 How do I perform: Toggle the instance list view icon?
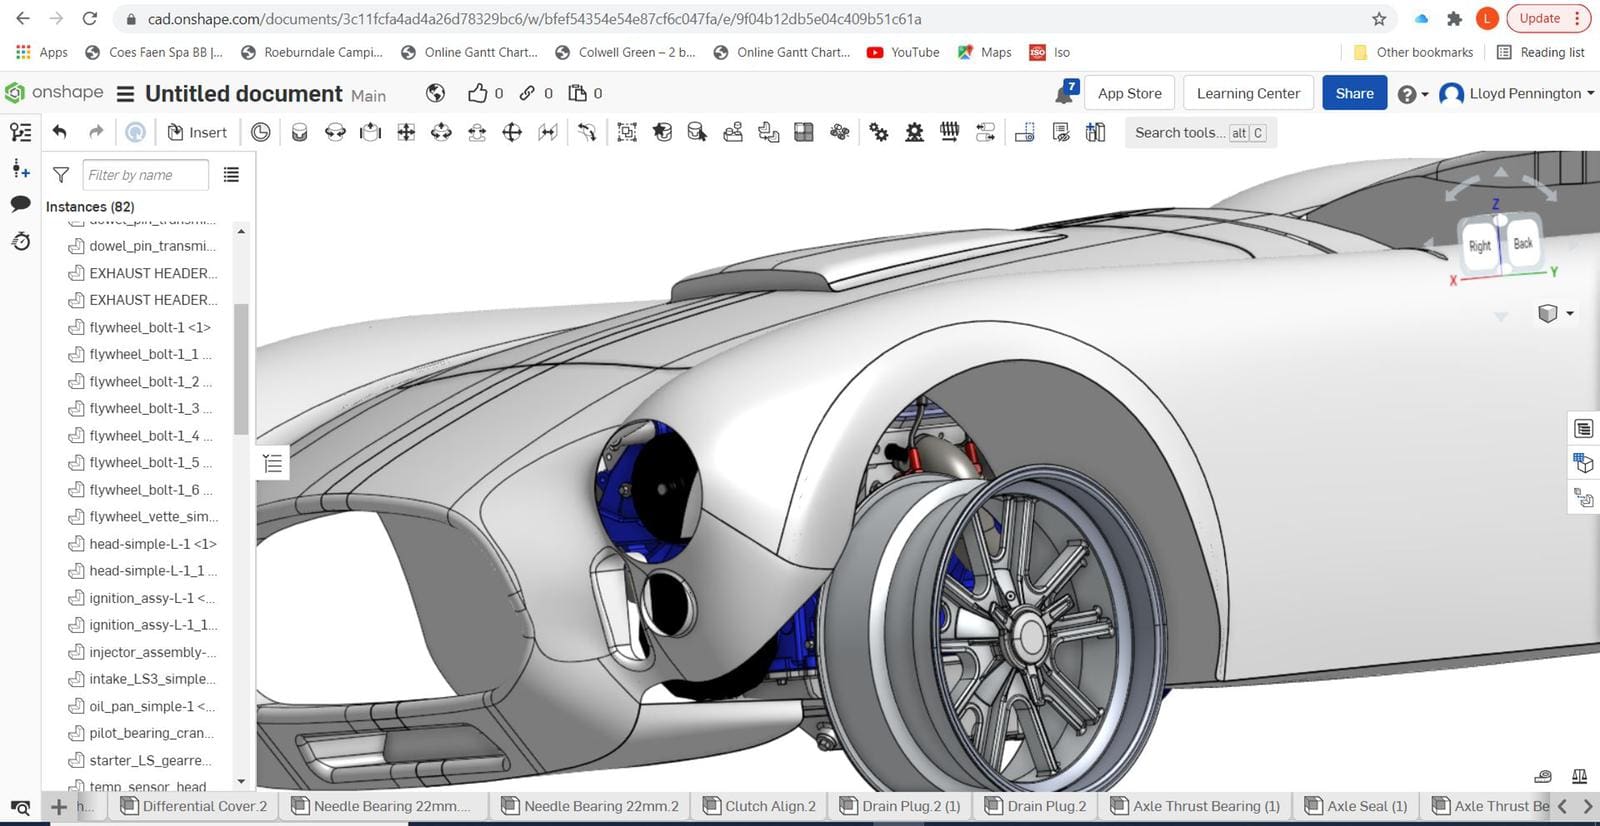(231, 175)
